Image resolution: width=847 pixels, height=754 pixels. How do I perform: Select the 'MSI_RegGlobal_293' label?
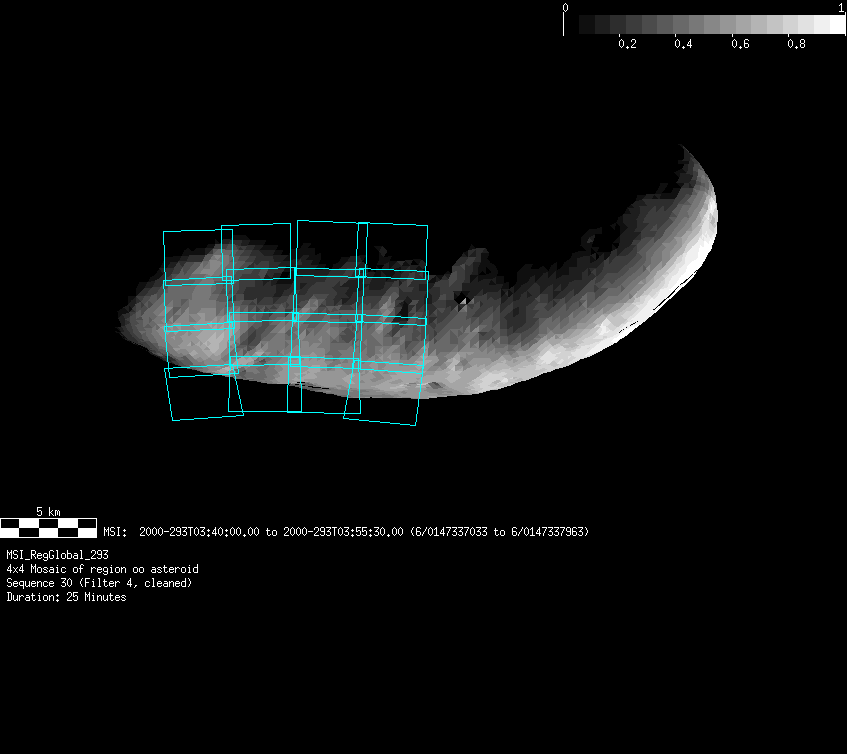pos(57,555)
